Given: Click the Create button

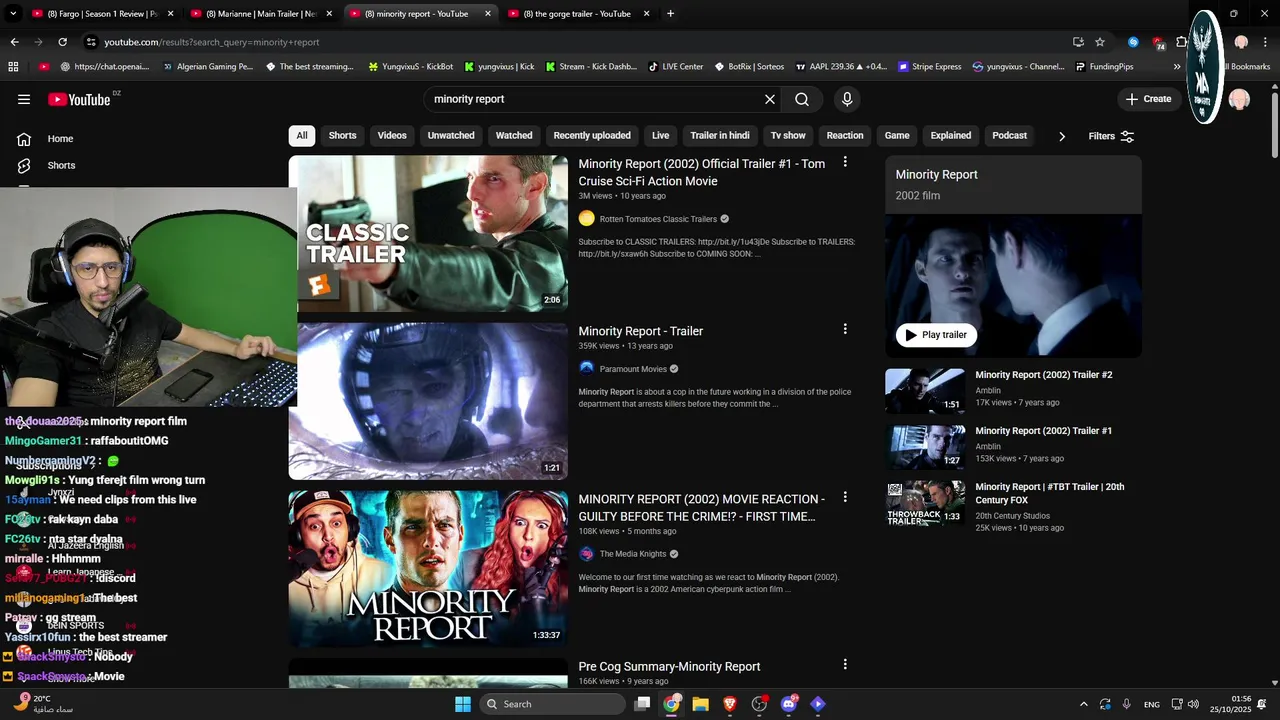Looking at the screenshot, I should [1148, 99].
